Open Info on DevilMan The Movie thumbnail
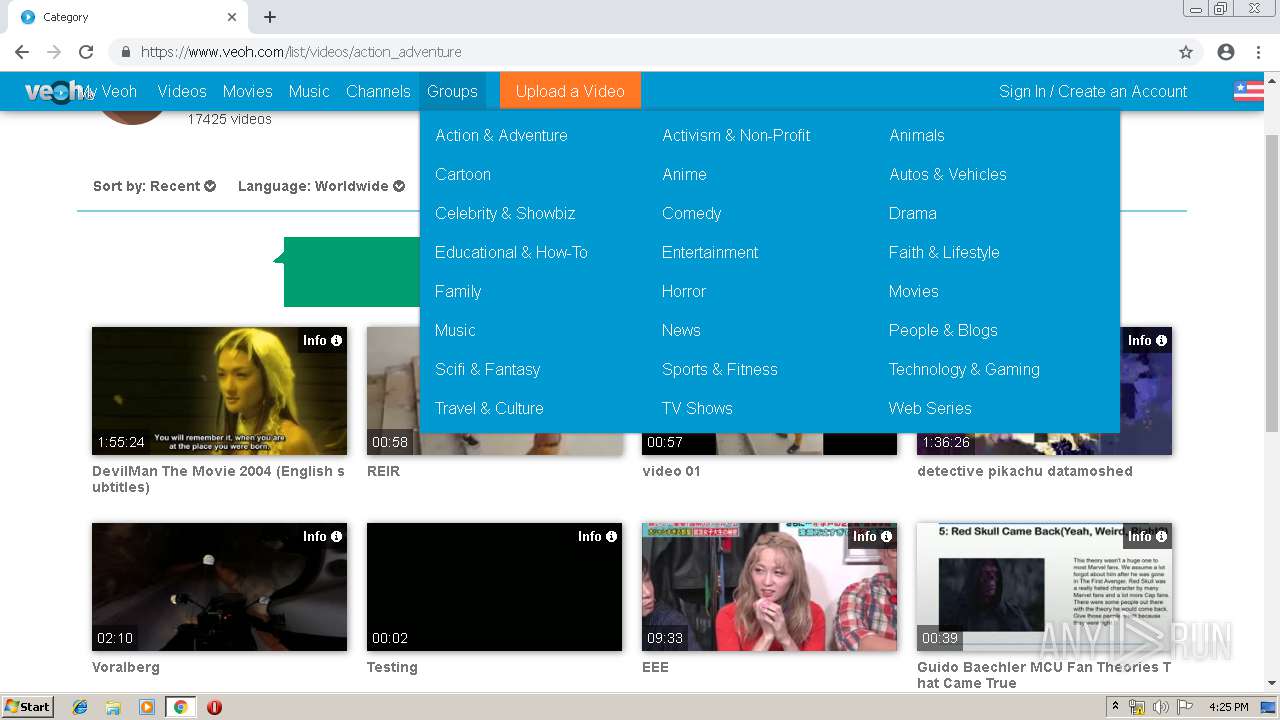Image resolution: width=1280 pixels, height=720 pixels. (322, 340)
